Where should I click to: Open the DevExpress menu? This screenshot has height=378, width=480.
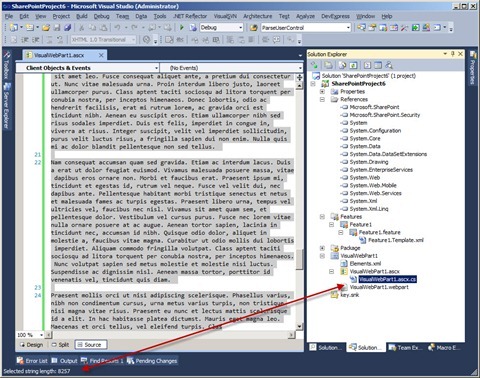pos(335,16)
